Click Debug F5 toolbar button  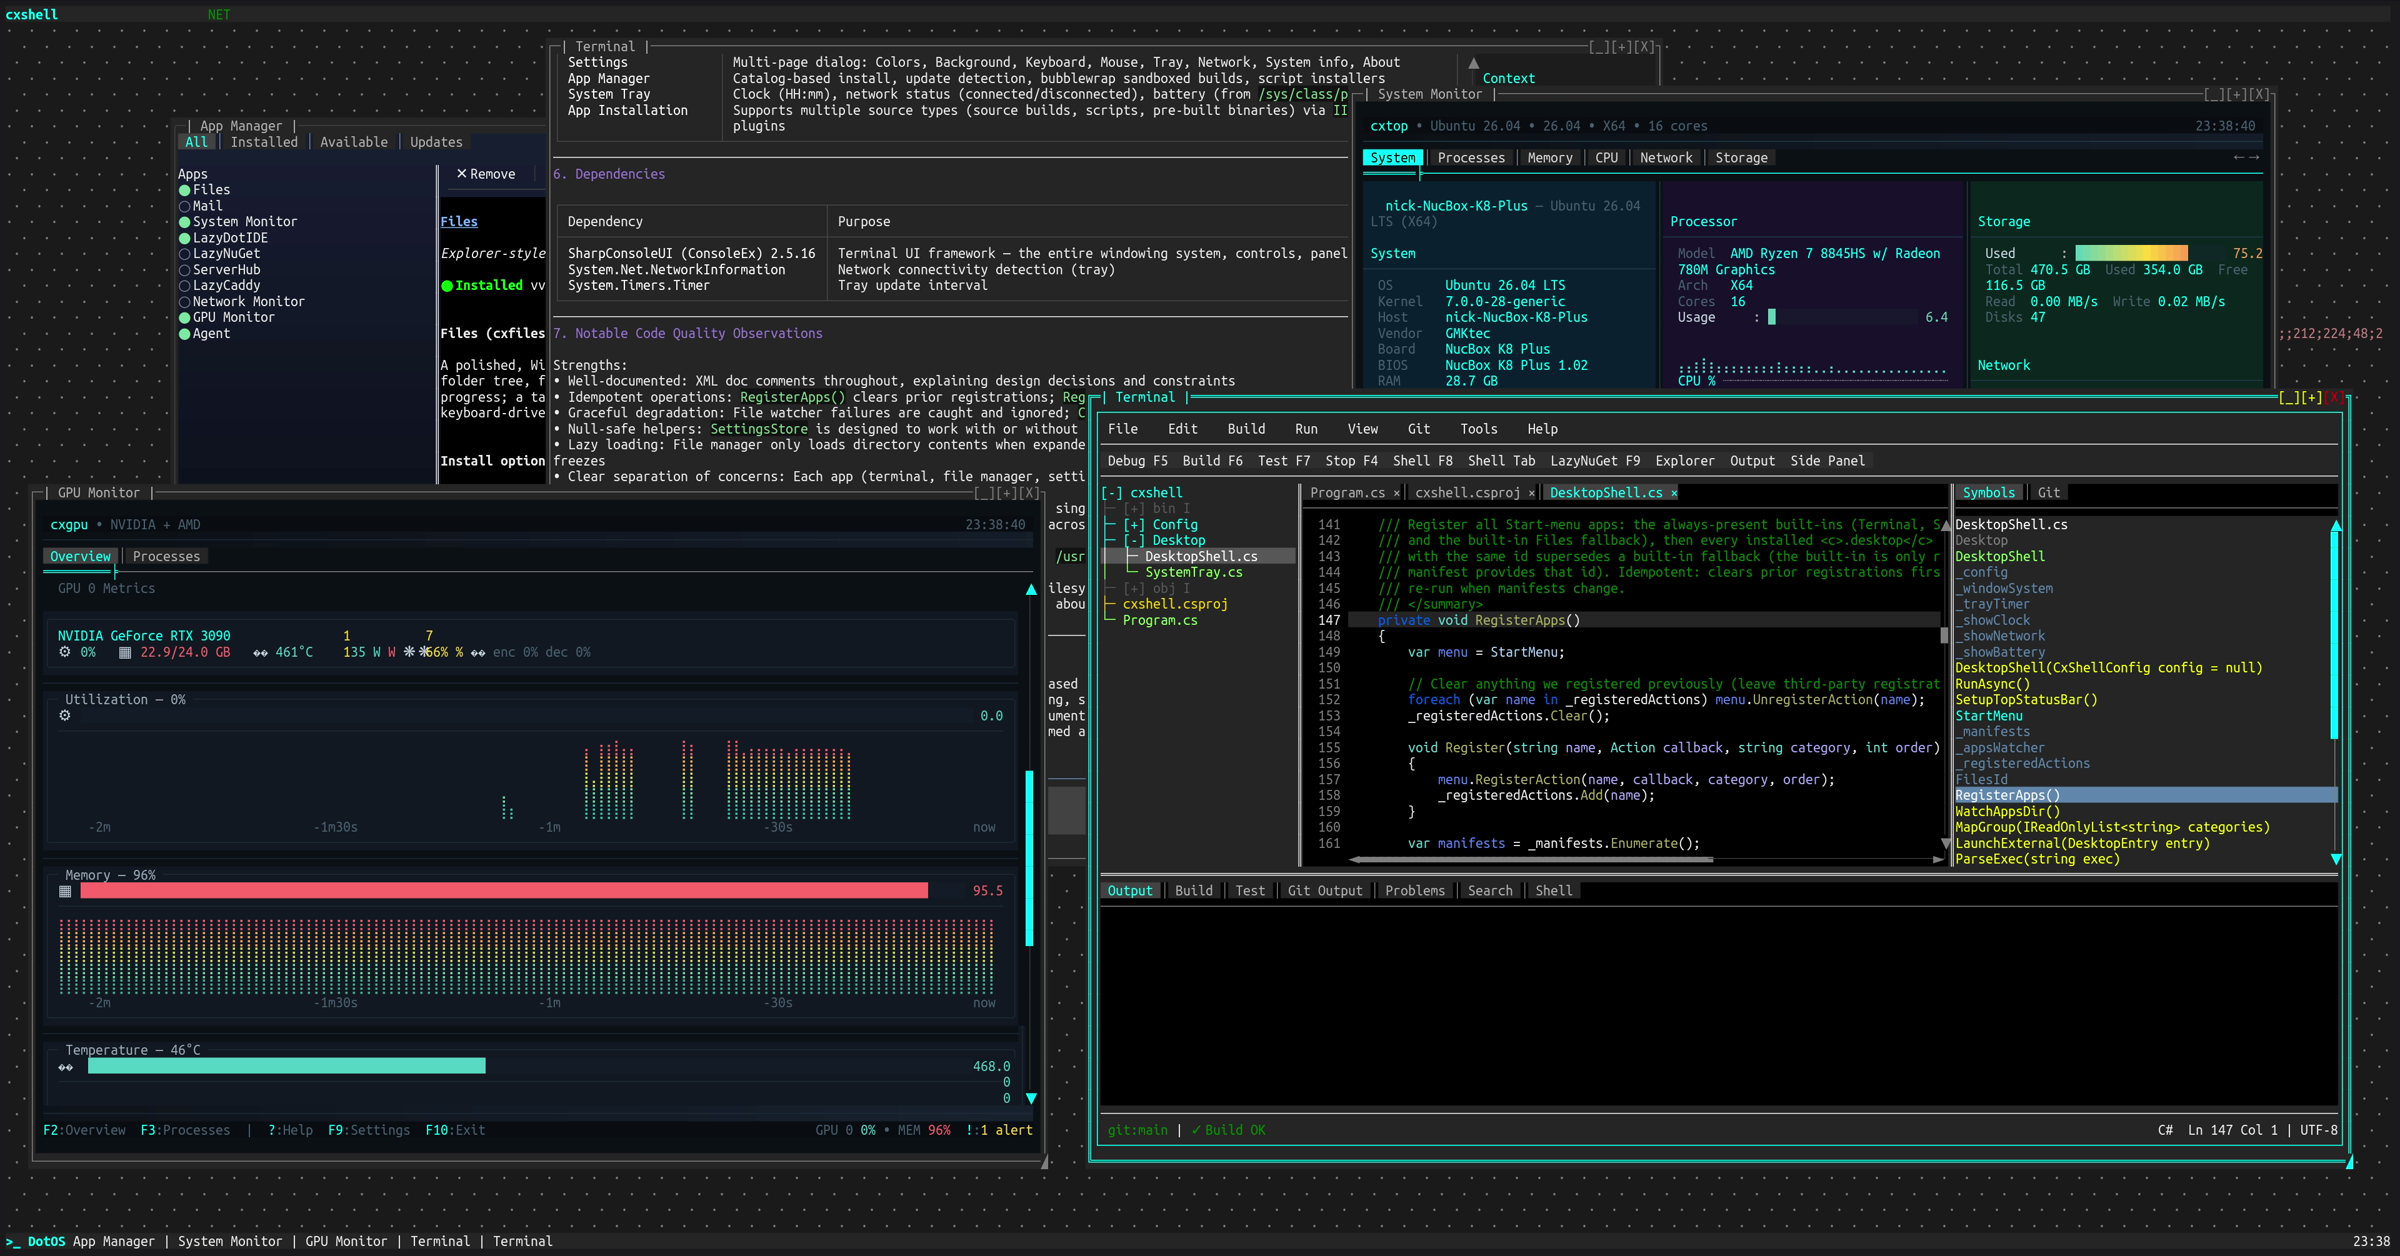[x=1137, y=461]
